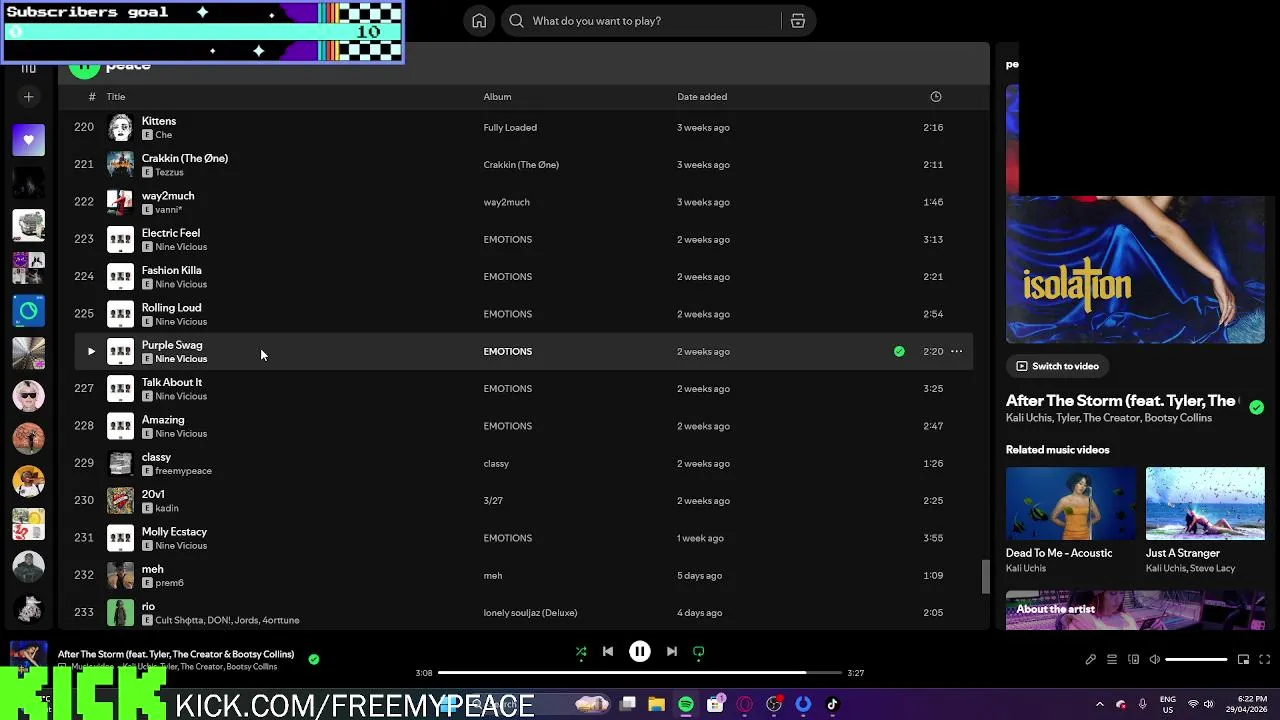The width and height of the screenshot is (1280, 720).
Task: Open ENG US language switcher in tray
Action: click(1168, 705)
